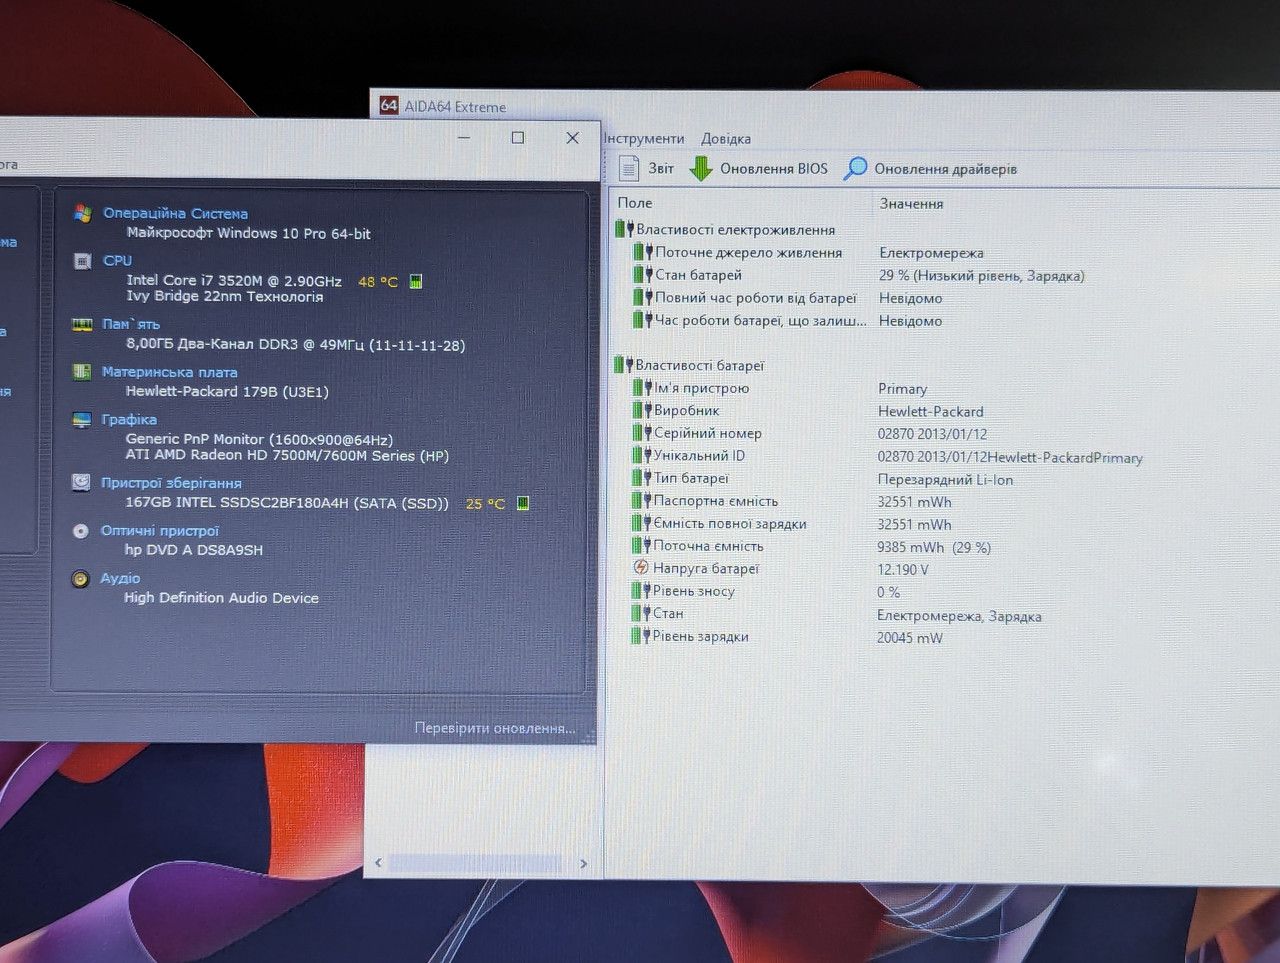Open the Пристрої зберігання section link
1280x963 pixels.
pos(171,483)
